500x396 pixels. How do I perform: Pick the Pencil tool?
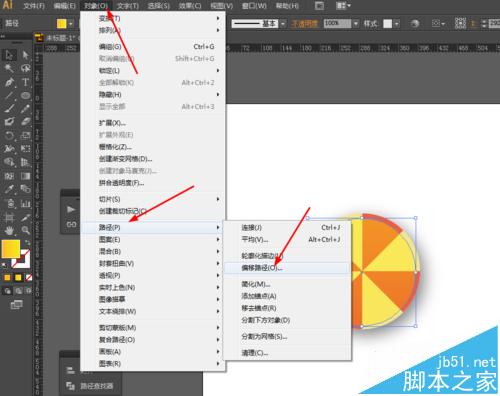pyautogui.click(x=25, y=109)
